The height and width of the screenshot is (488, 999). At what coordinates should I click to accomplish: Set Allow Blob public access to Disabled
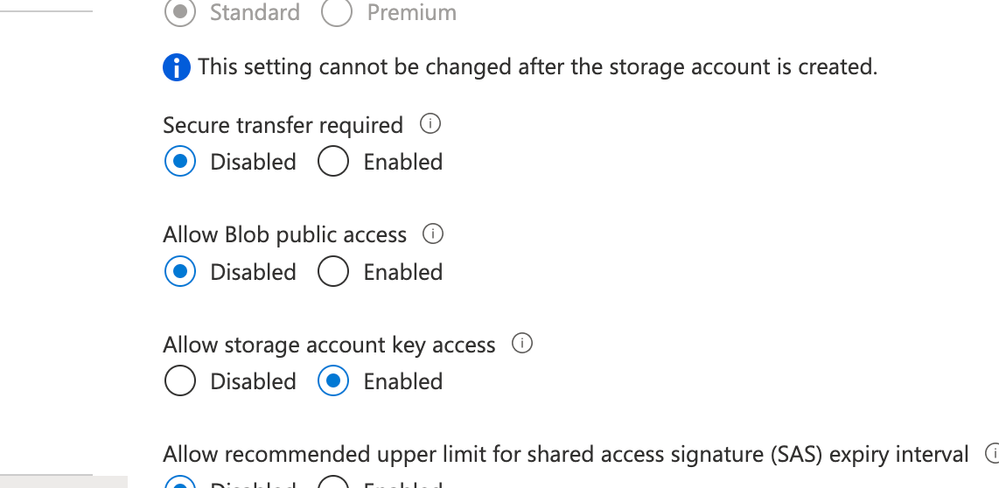click(x=180, y=272)
